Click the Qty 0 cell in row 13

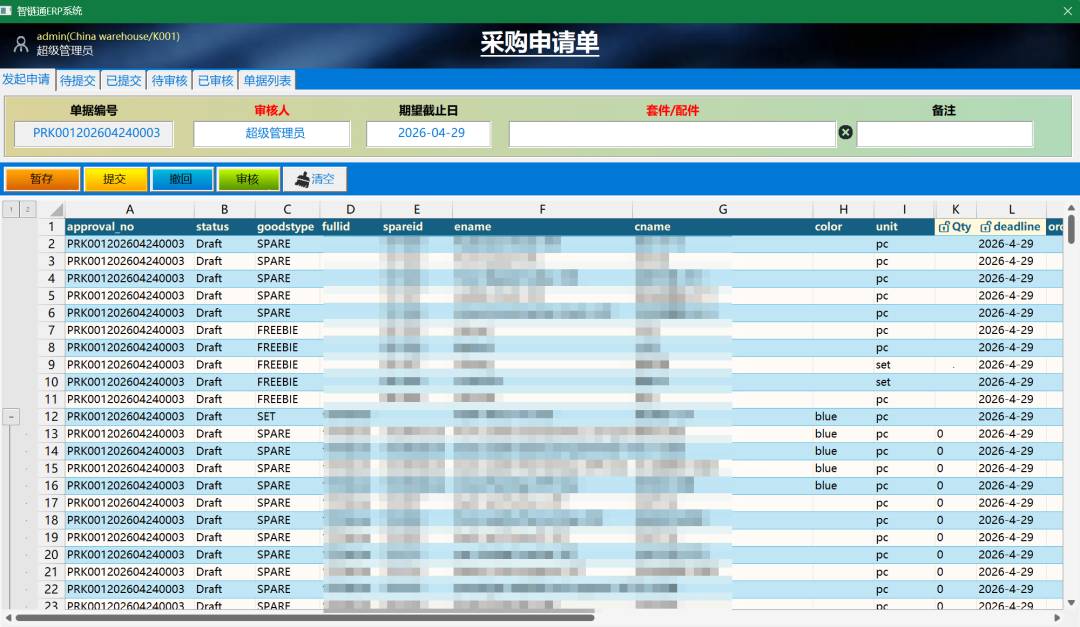pos(955,433)
